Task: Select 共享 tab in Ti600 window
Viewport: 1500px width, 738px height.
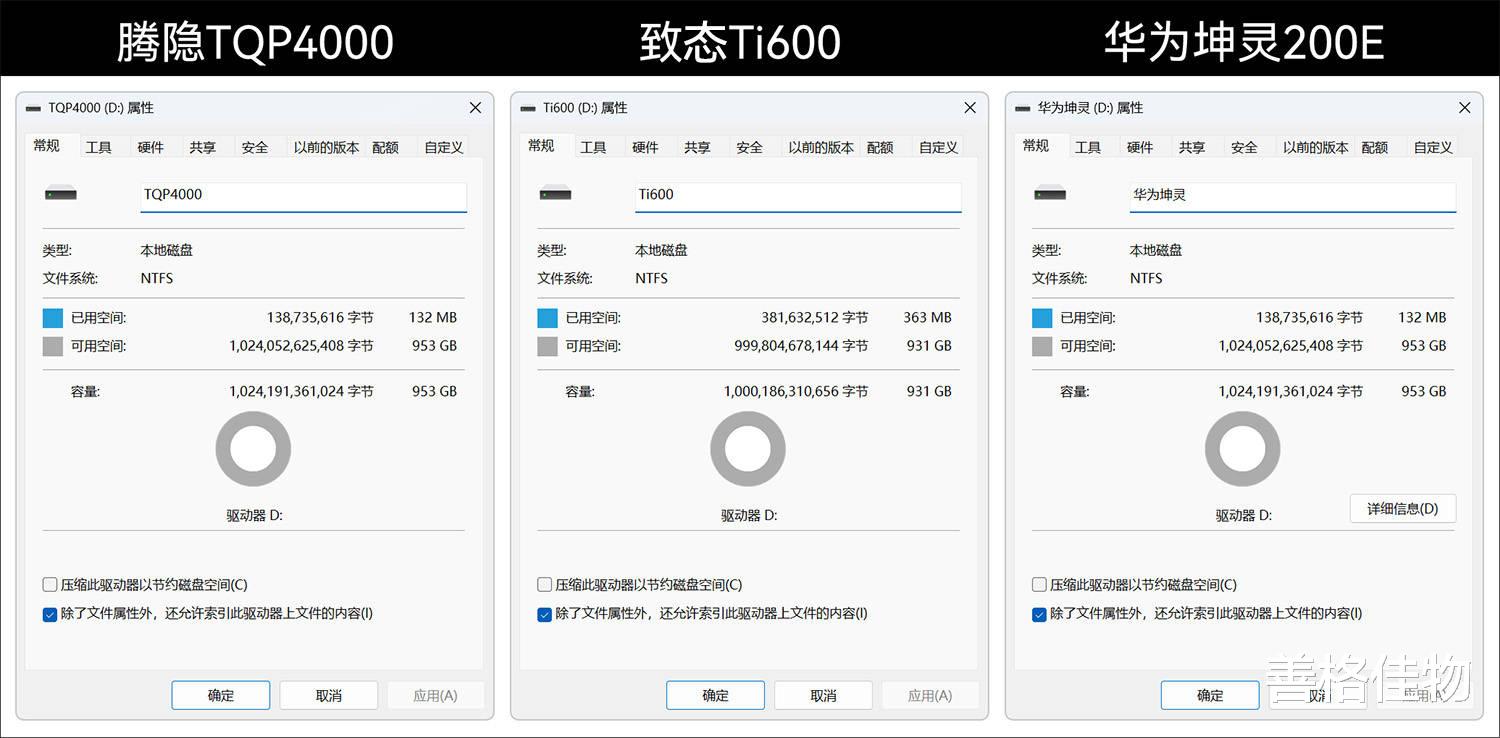Action: tap(698, 147)
